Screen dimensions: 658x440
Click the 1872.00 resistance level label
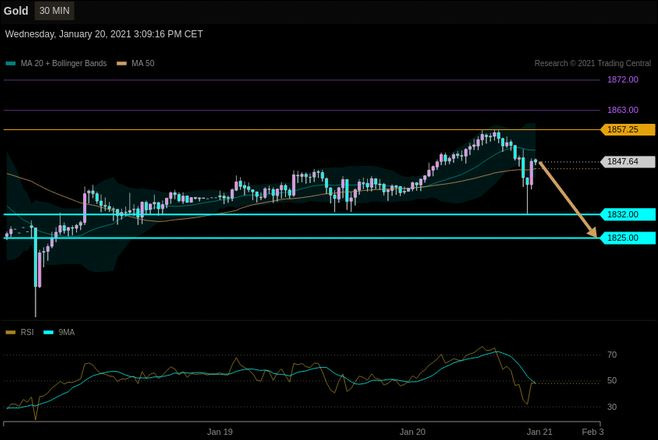tap(623, 80)
